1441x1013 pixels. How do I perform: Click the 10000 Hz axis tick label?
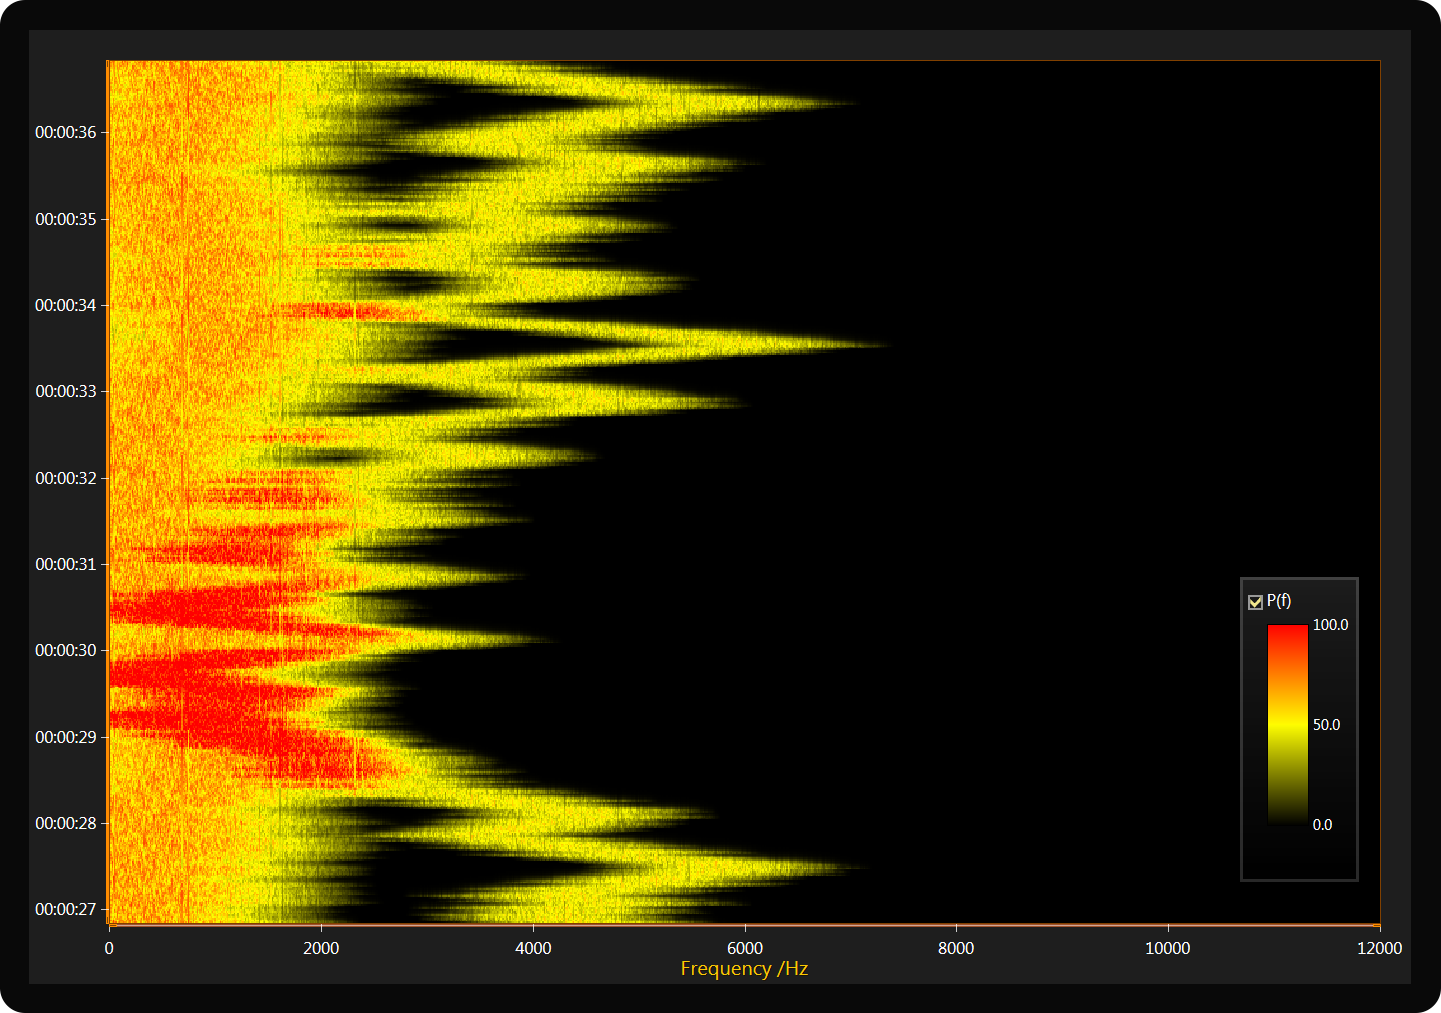(x=1167, y=948)
